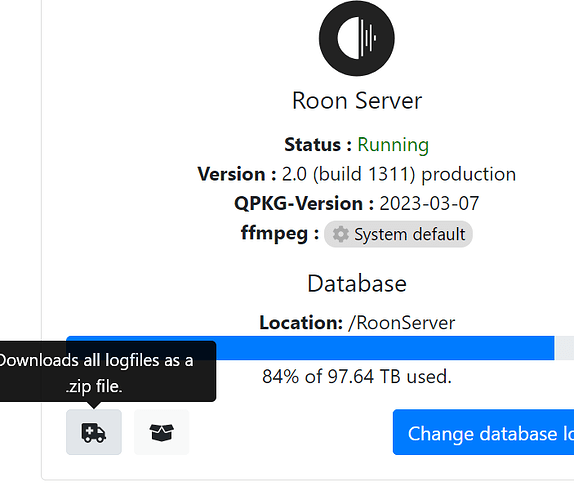
Task: Click the bold Version label
Action: (237, 174)
